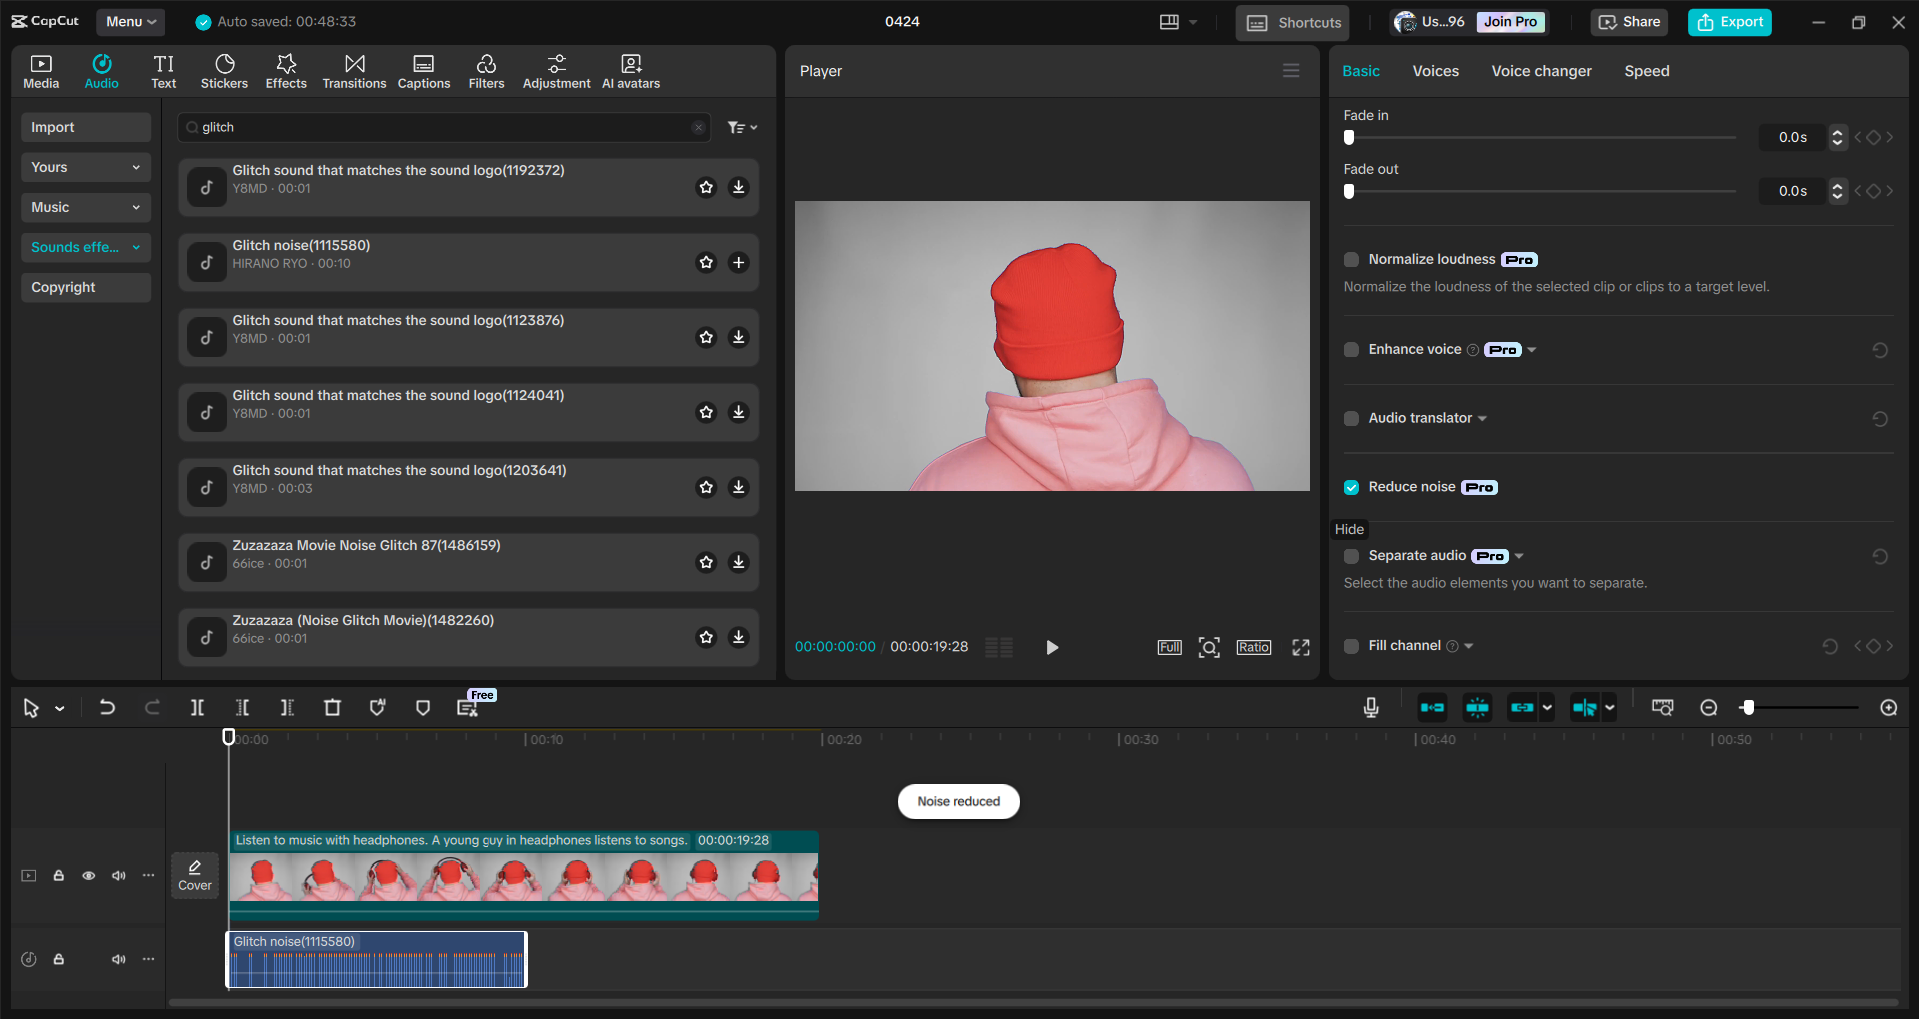Split the clip with the split tool
The height and width of the screenshot is (1019, 1919).
point(197,707)
